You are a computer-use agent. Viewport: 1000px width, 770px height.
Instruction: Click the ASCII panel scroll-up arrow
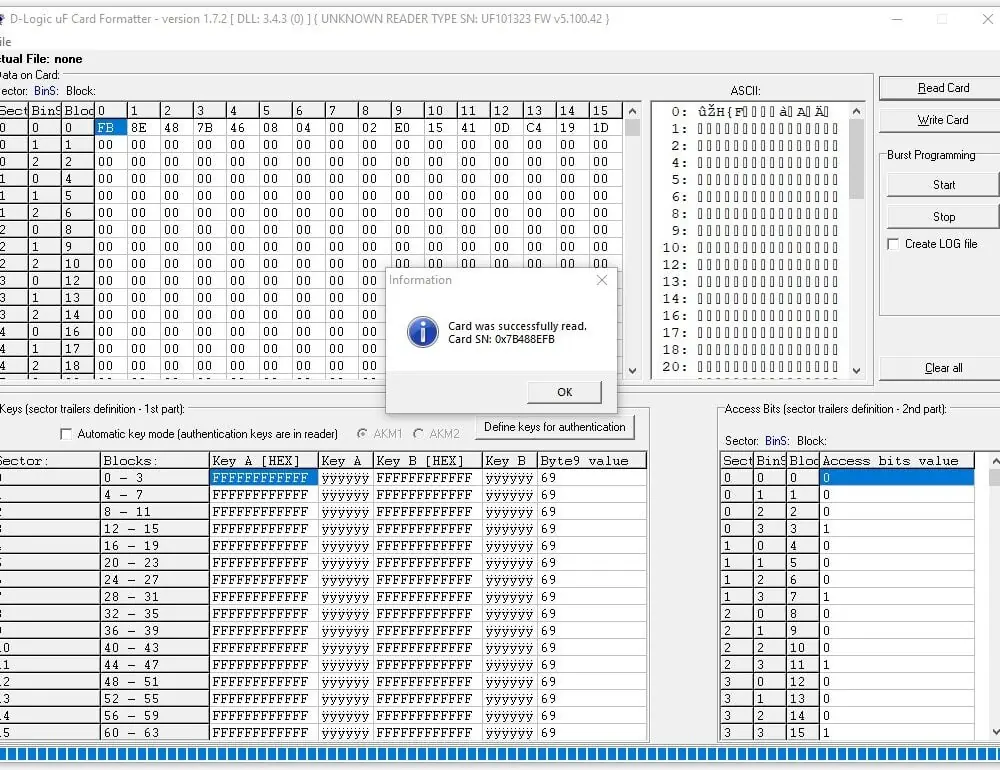pyautogui.click(x=857, y=111)
